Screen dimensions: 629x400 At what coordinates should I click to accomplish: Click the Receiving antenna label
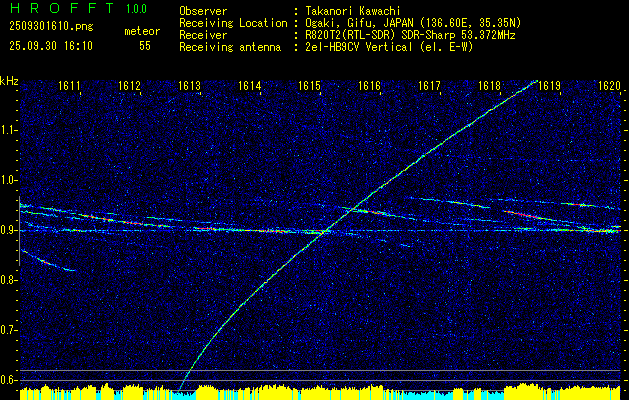click(x=230, y=47)
